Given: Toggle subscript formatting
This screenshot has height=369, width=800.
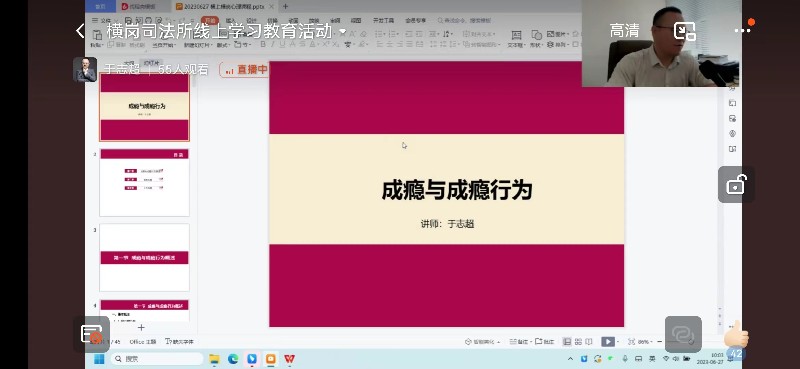Looking at the screenshot, I should click(336, 44).
